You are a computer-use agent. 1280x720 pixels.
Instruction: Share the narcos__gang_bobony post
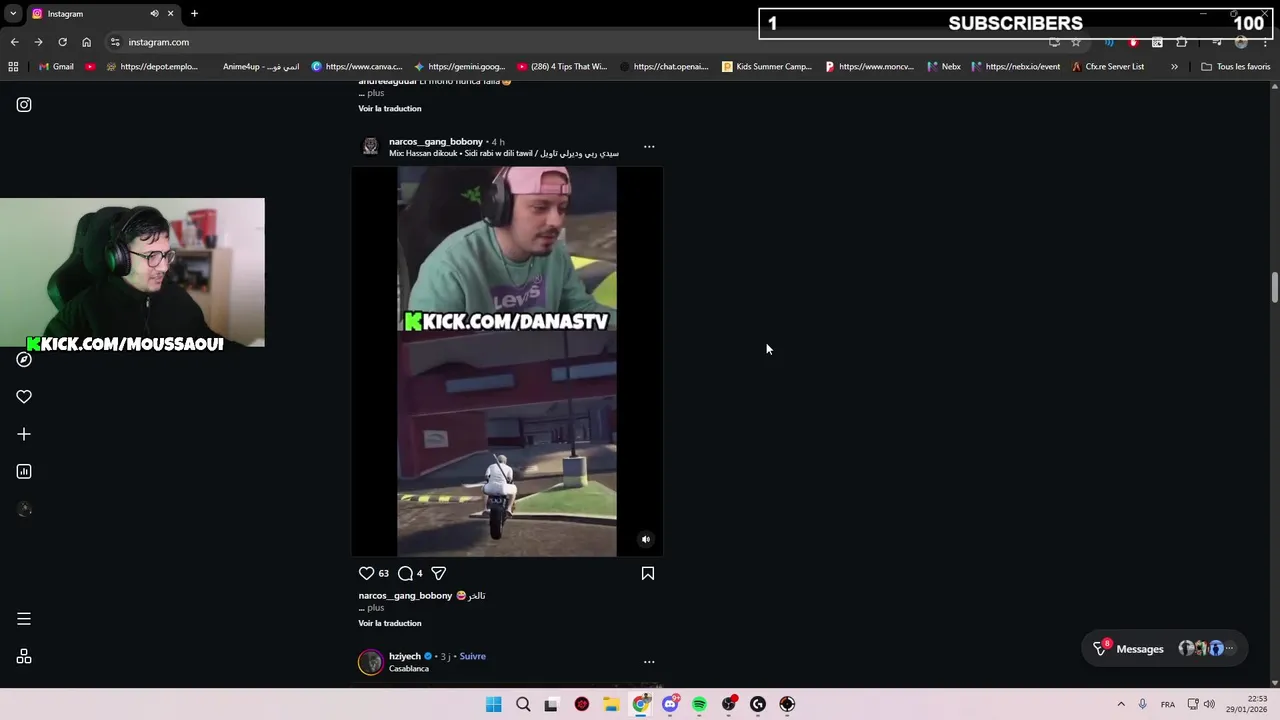pos(438,573)
